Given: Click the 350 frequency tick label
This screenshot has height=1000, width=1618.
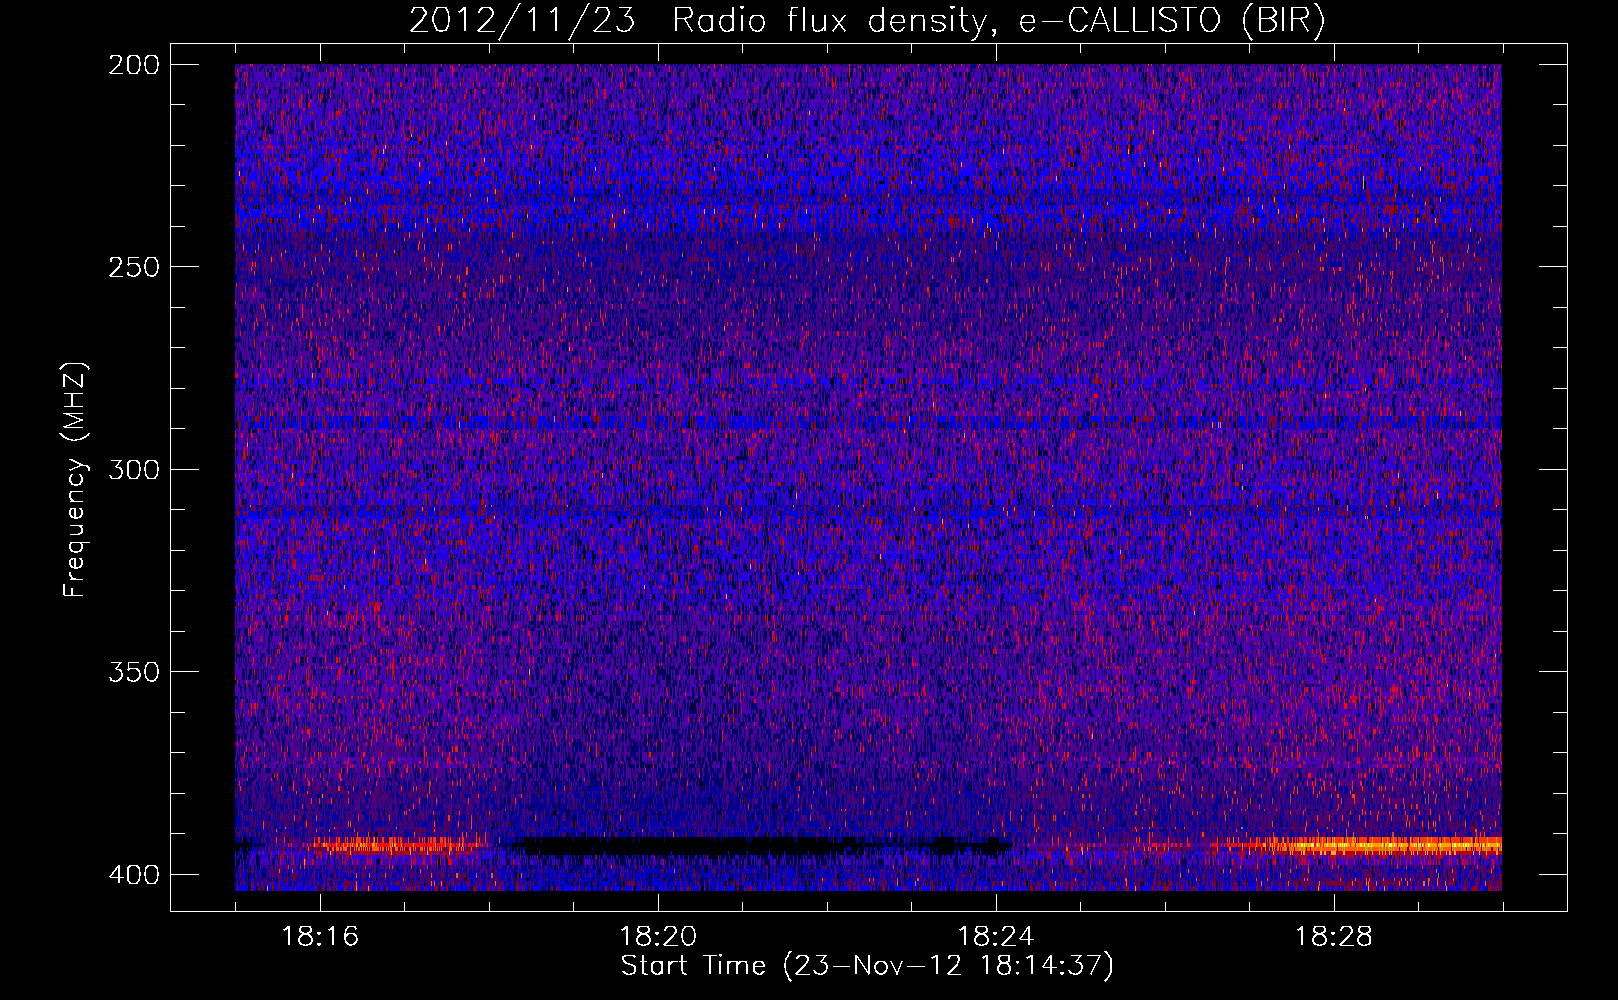Looking at the screenshot, I should click(133, 672).
